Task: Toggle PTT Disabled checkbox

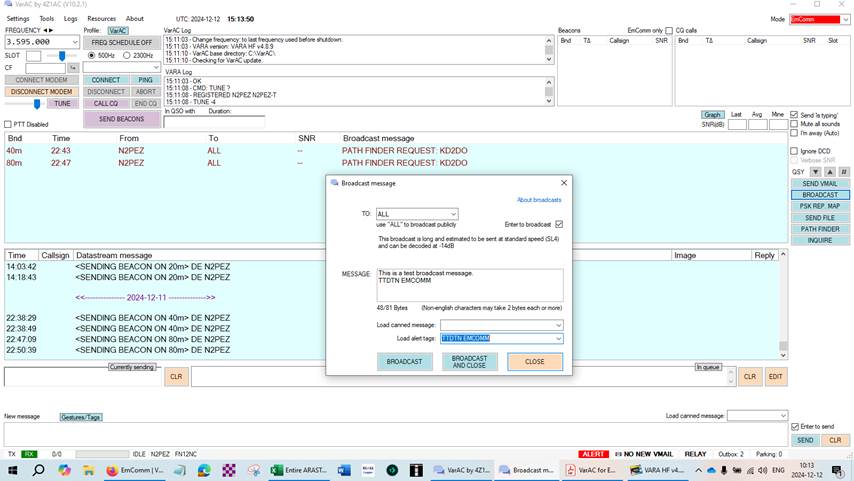Action: pos(8,124)
